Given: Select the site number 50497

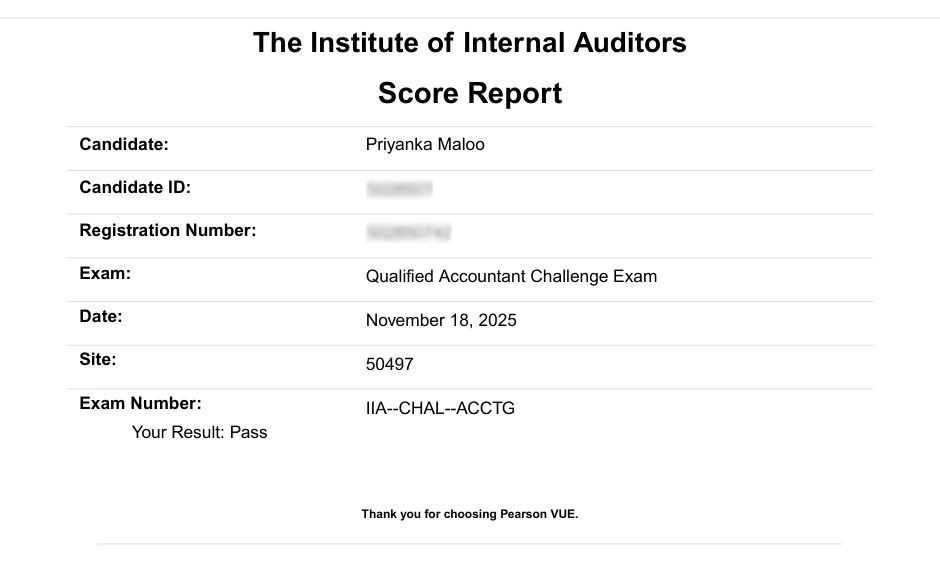Looking at the screenshot, I should coord(389,365).
